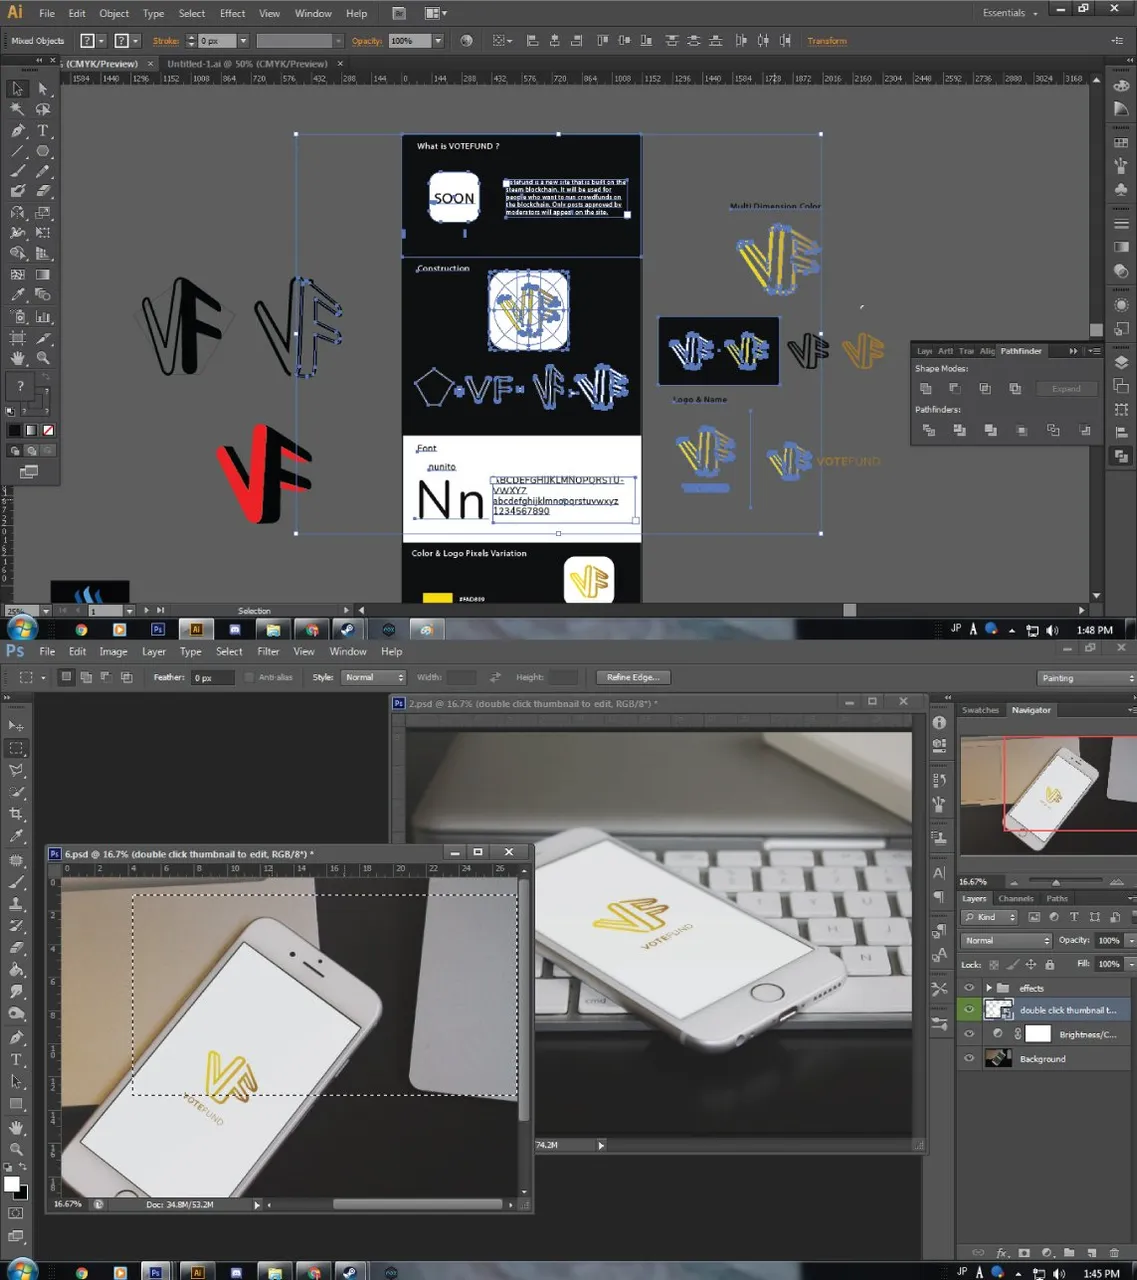
Task: Choose the Type tool in Illustrator toolbar
Action: (43, 131)
